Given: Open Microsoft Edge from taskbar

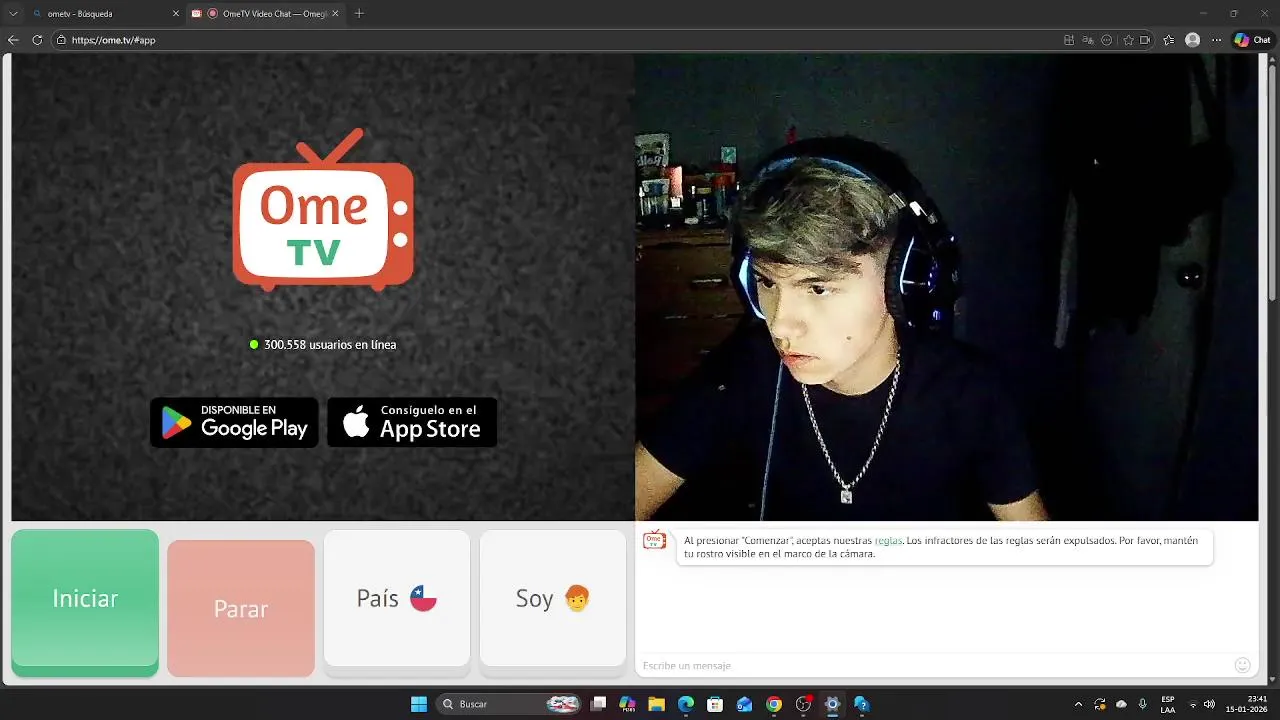Looking at the screenshot, I should (686, 704).
